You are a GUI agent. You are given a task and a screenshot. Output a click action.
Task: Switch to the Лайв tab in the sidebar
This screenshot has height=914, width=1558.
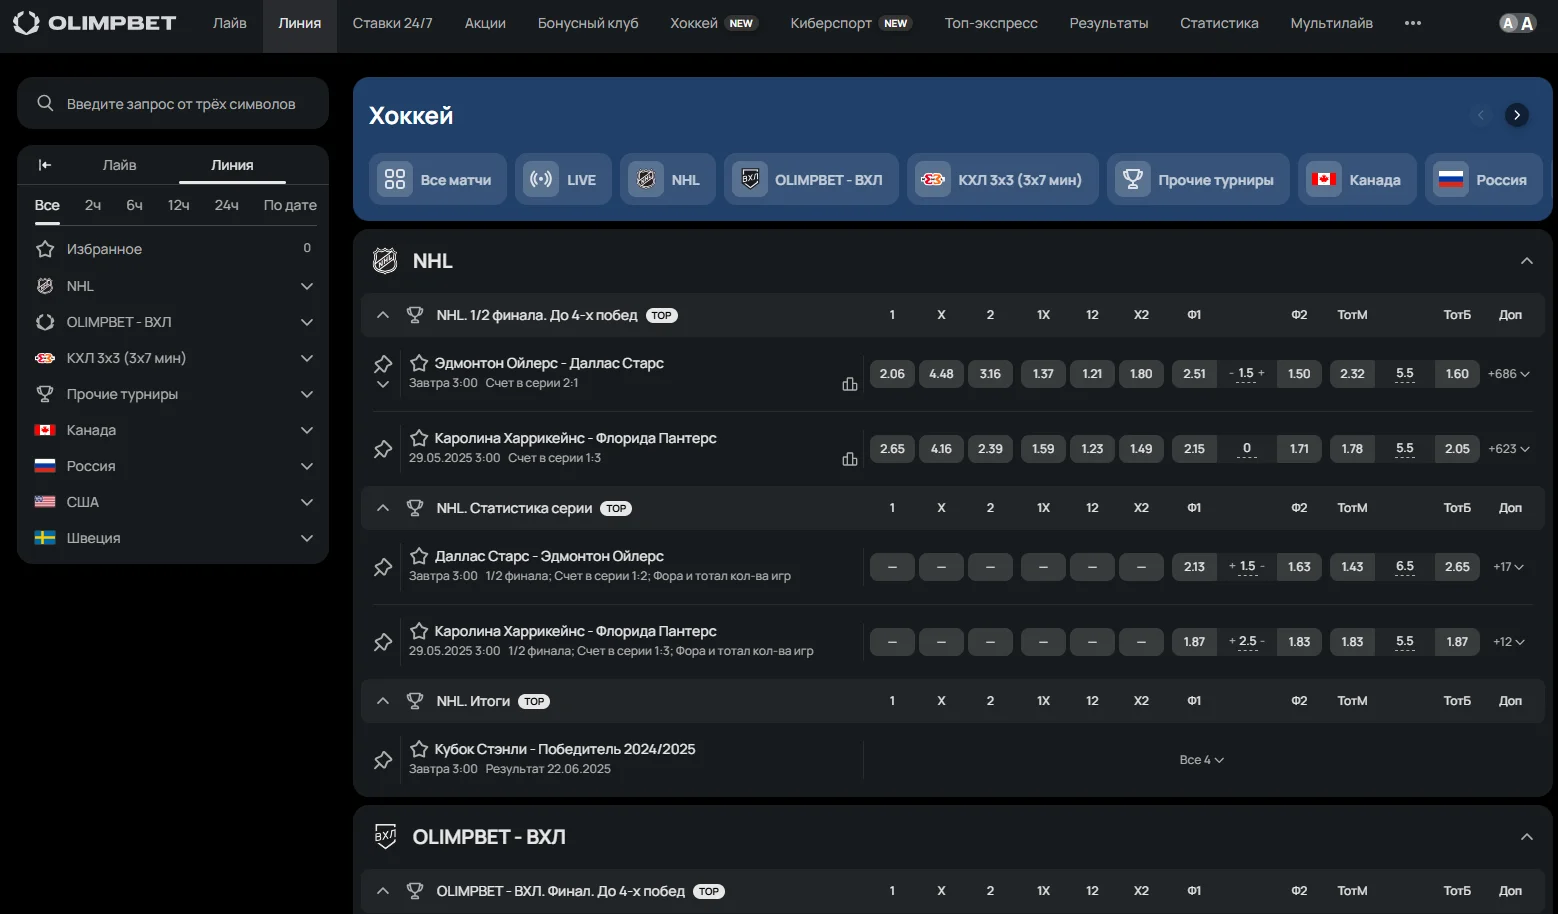119,165
